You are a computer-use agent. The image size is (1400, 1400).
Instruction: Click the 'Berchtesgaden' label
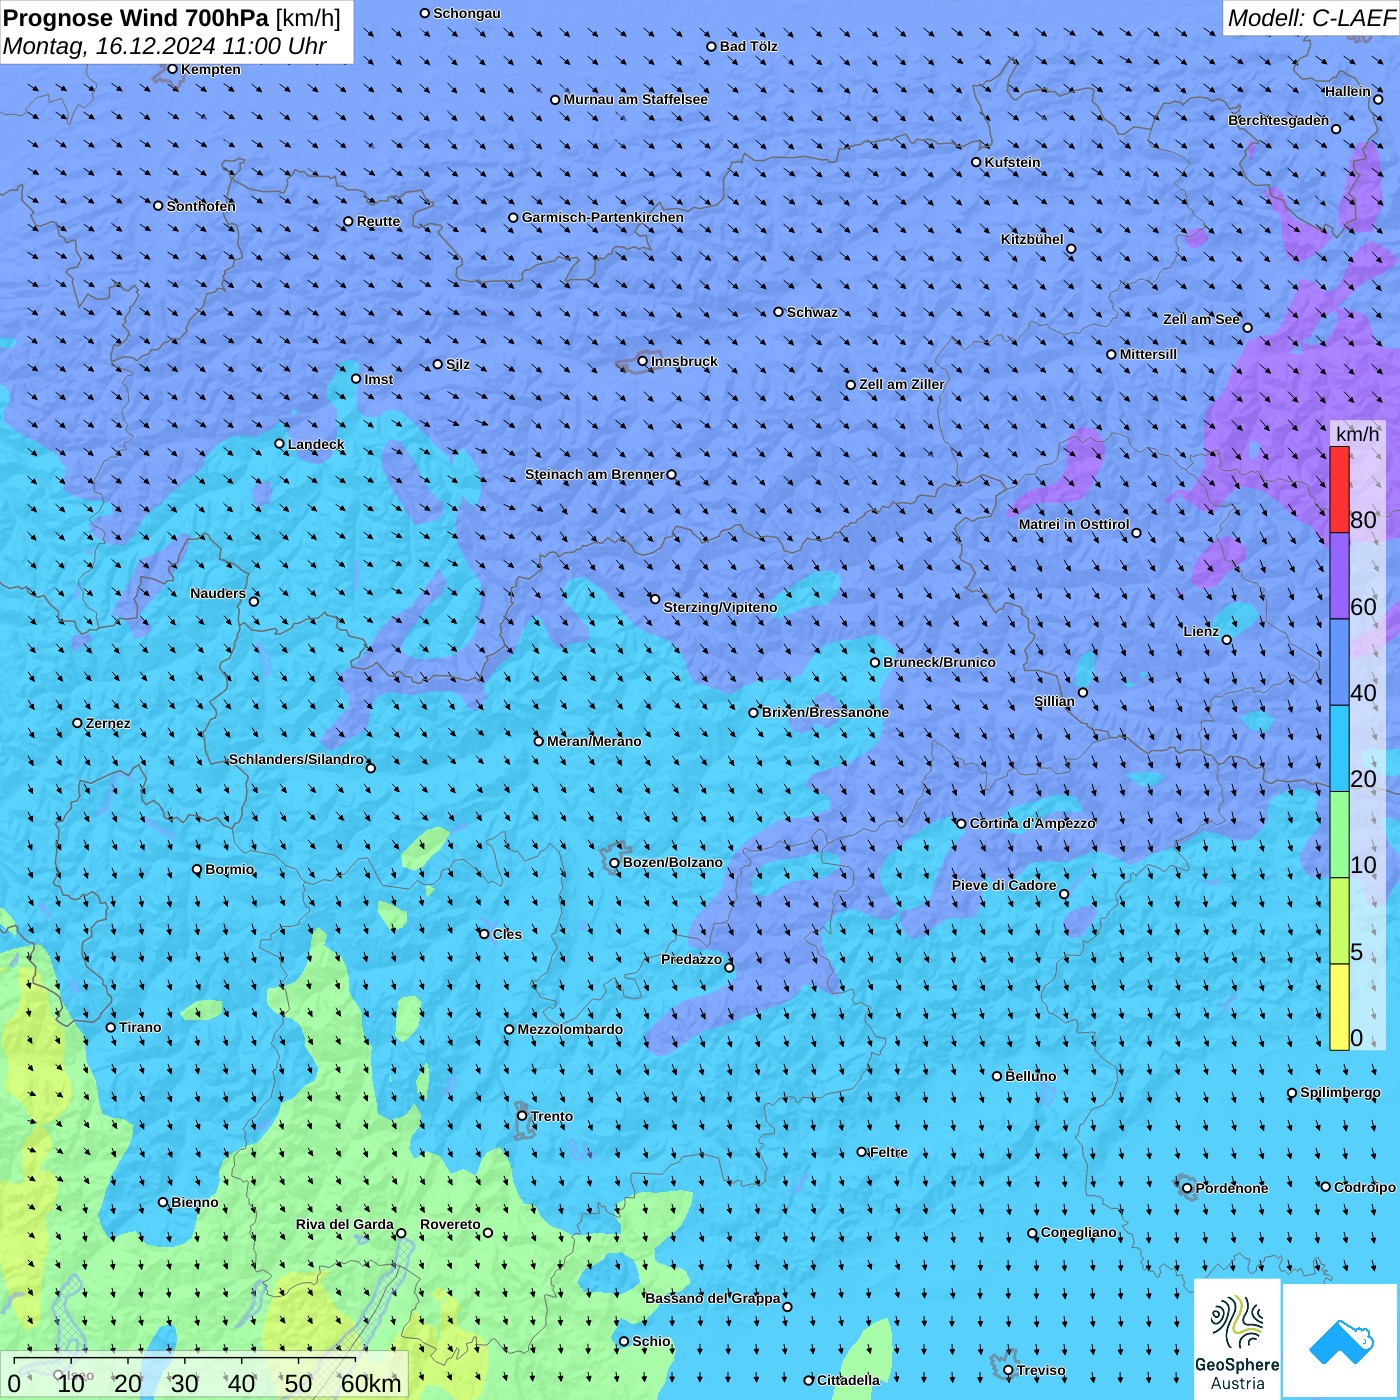(x=1279, y=120)
